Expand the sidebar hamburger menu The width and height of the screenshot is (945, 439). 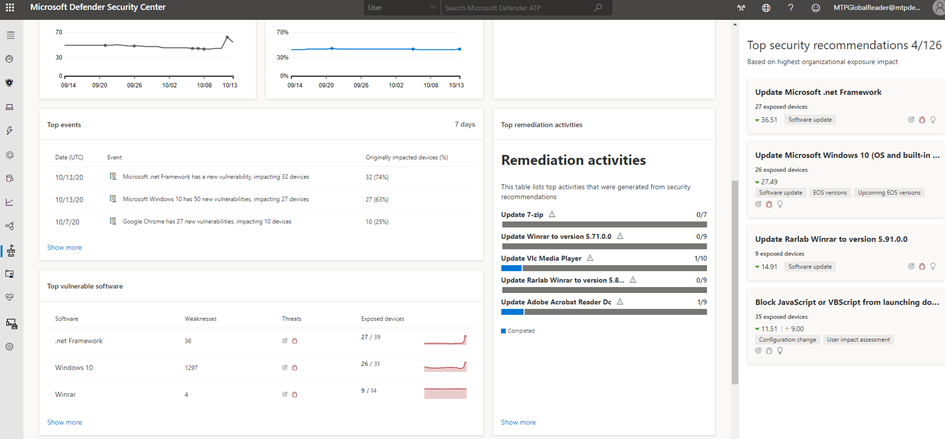10,35
